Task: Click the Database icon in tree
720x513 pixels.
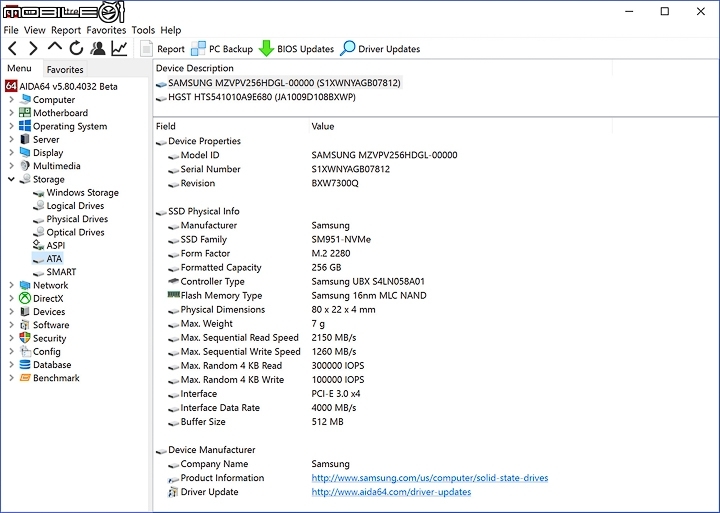Action: click(25, 365)
